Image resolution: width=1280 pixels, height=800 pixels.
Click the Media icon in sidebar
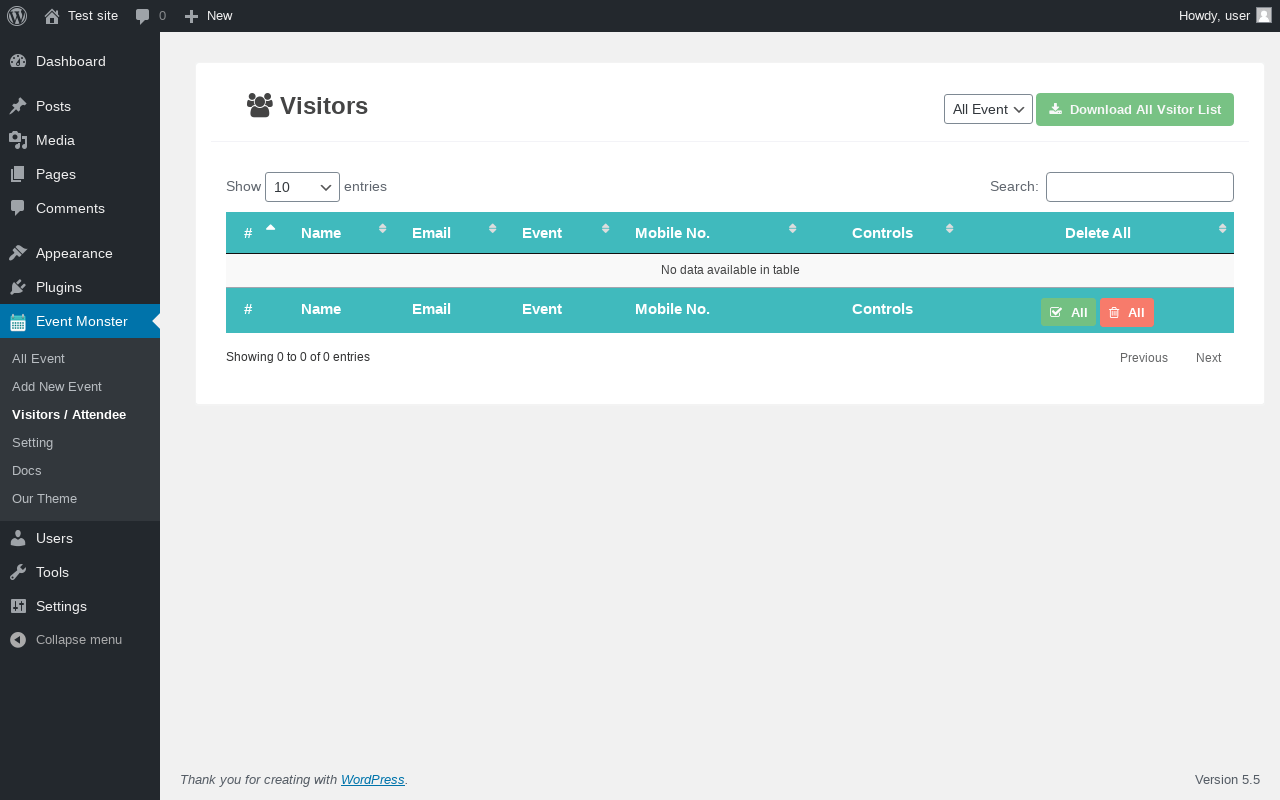[18, 140]
